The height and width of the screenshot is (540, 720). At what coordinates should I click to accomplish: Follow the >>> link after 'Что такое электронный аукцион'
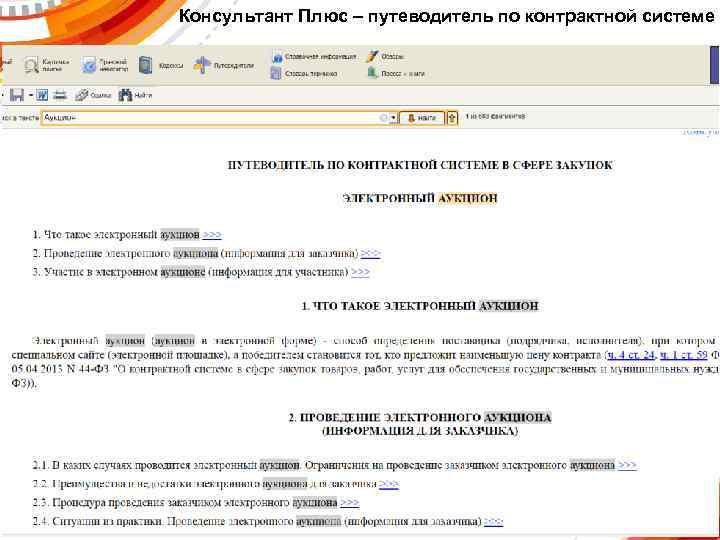coord(212,235)
